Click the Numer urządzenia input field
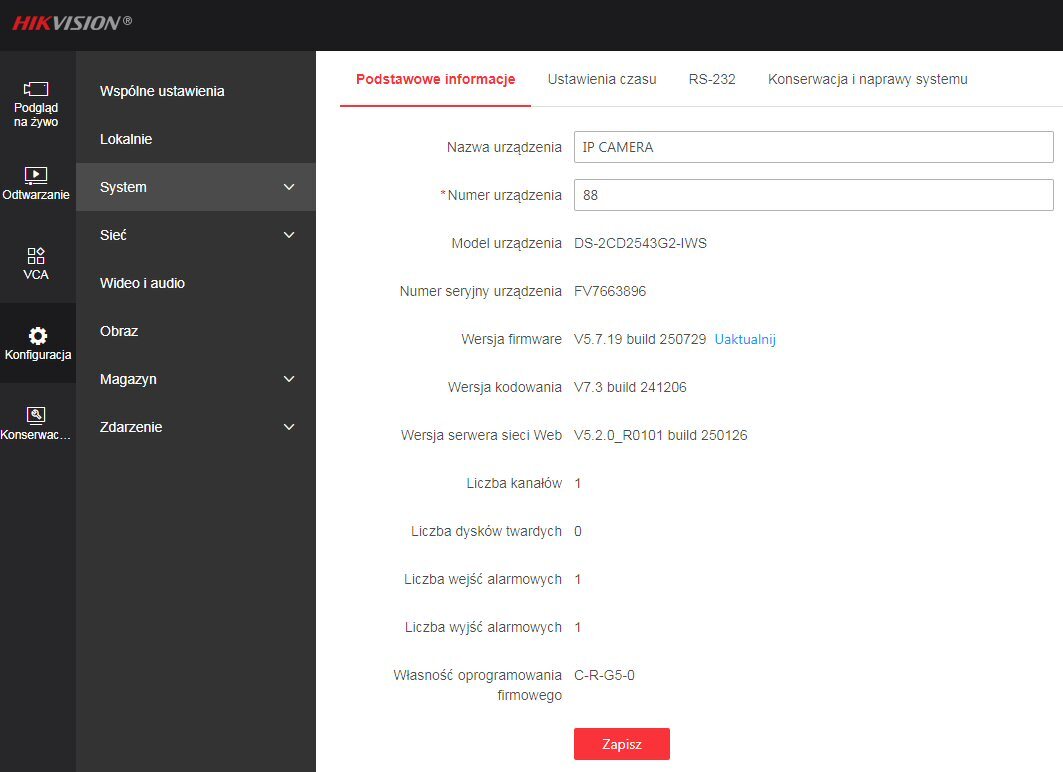Screen dimensions: 1063x772 click(814, 195)
